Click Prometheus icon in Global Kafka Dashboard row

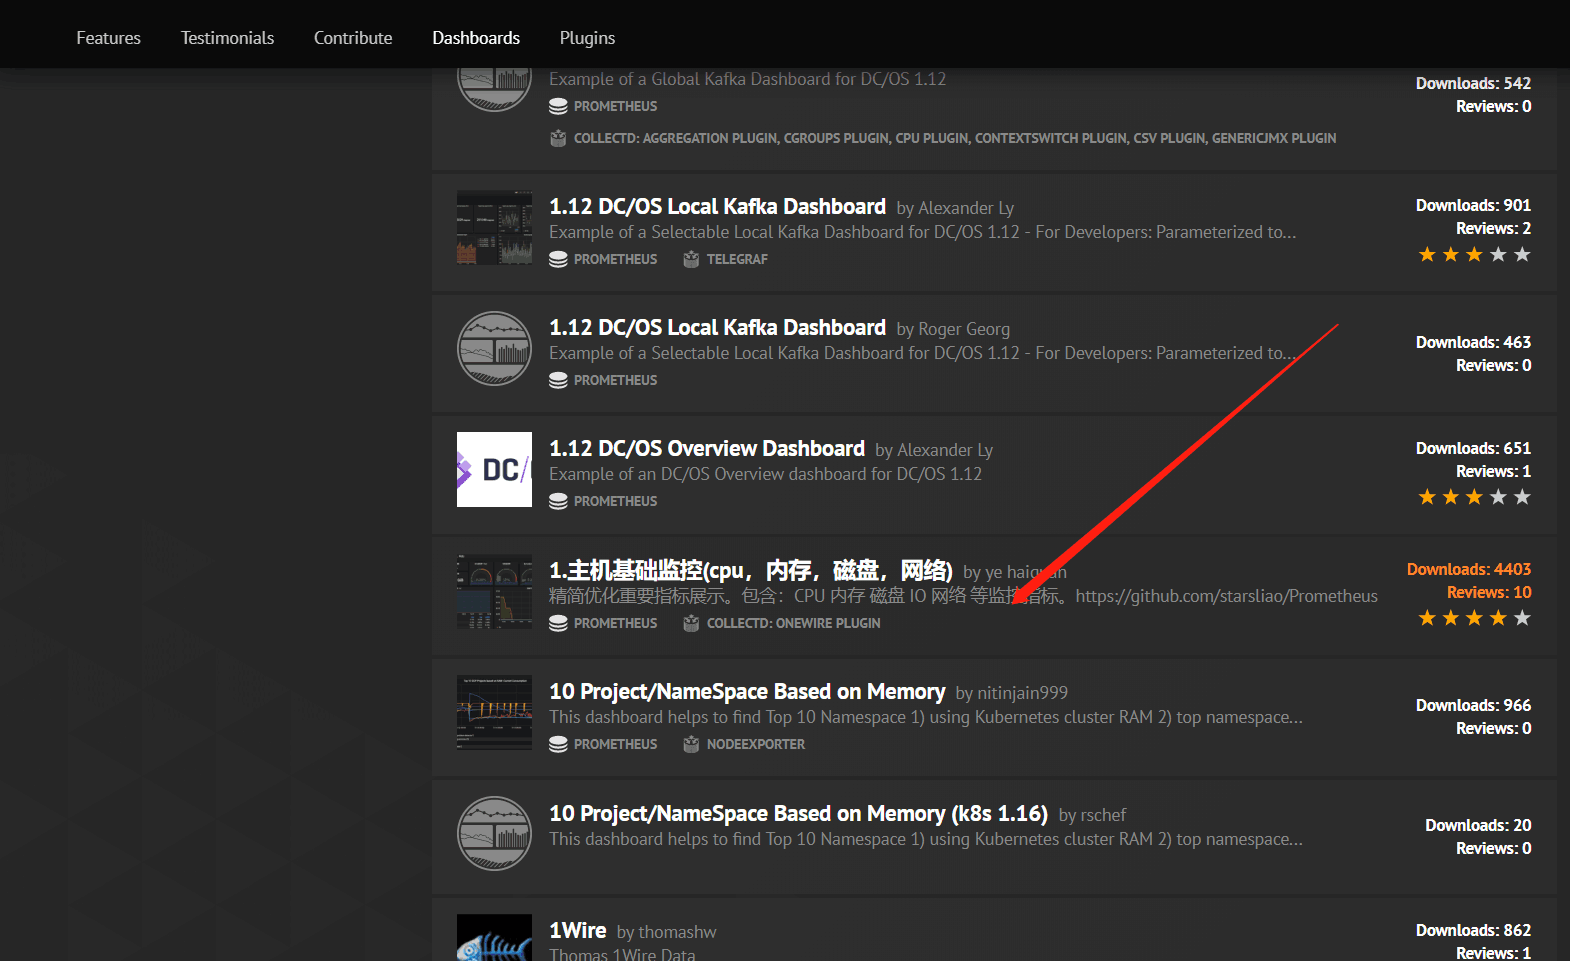[x=558, y=106]
